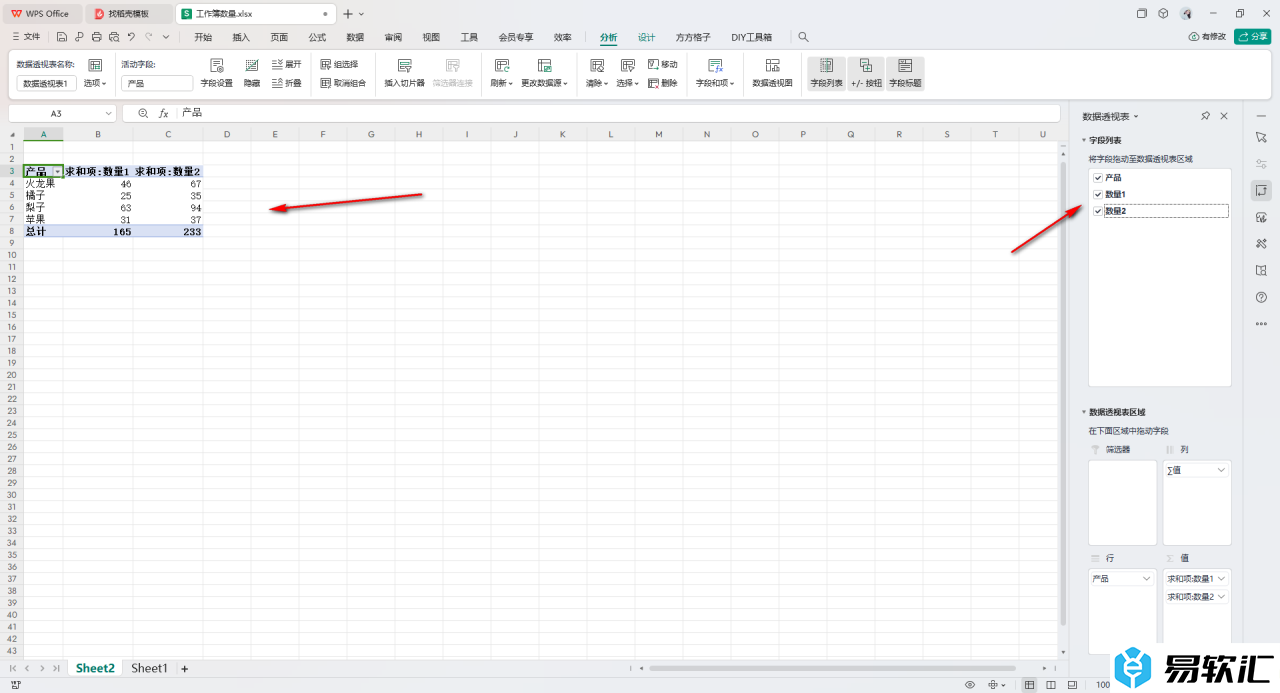The width and height of the screenshot is (1280, 693).
Task: Collapse the 数据透视表区域 section
Action: pos(1083,412)
